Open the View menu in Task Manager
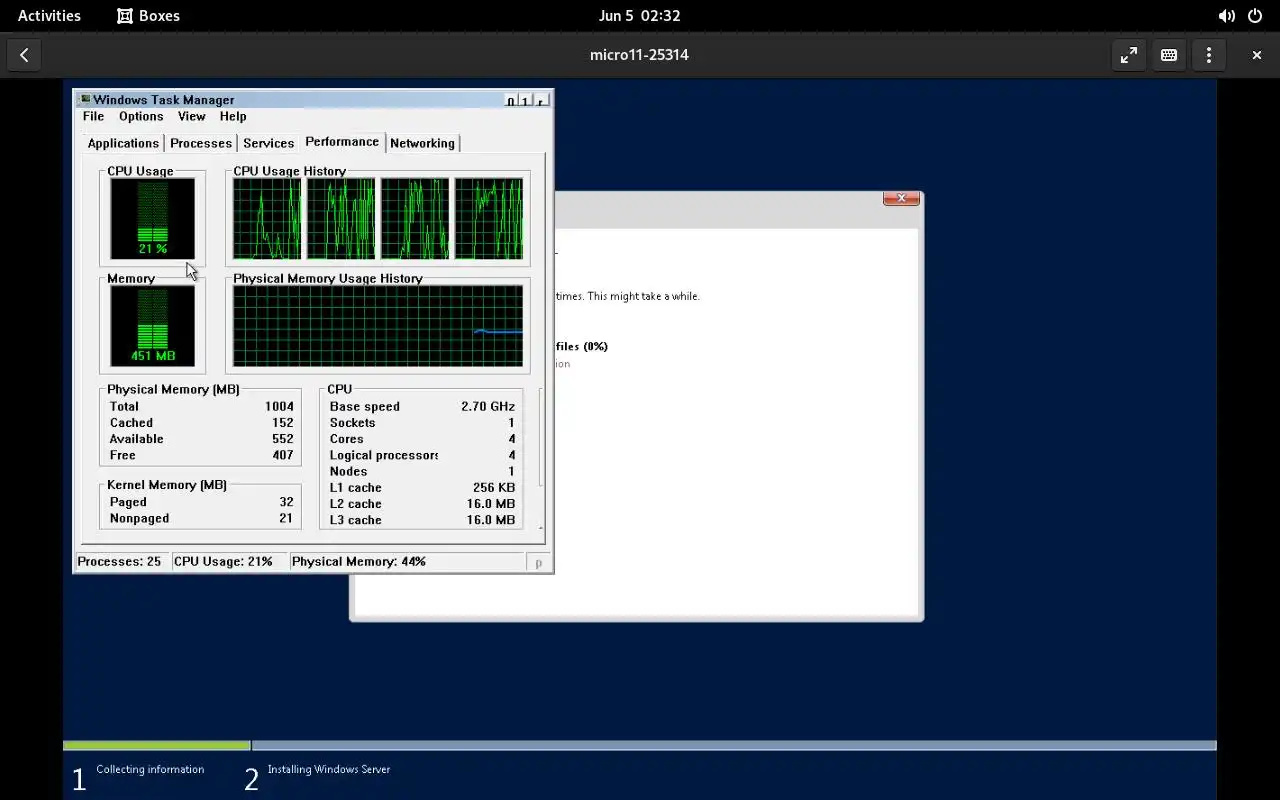 coord(191,117)
